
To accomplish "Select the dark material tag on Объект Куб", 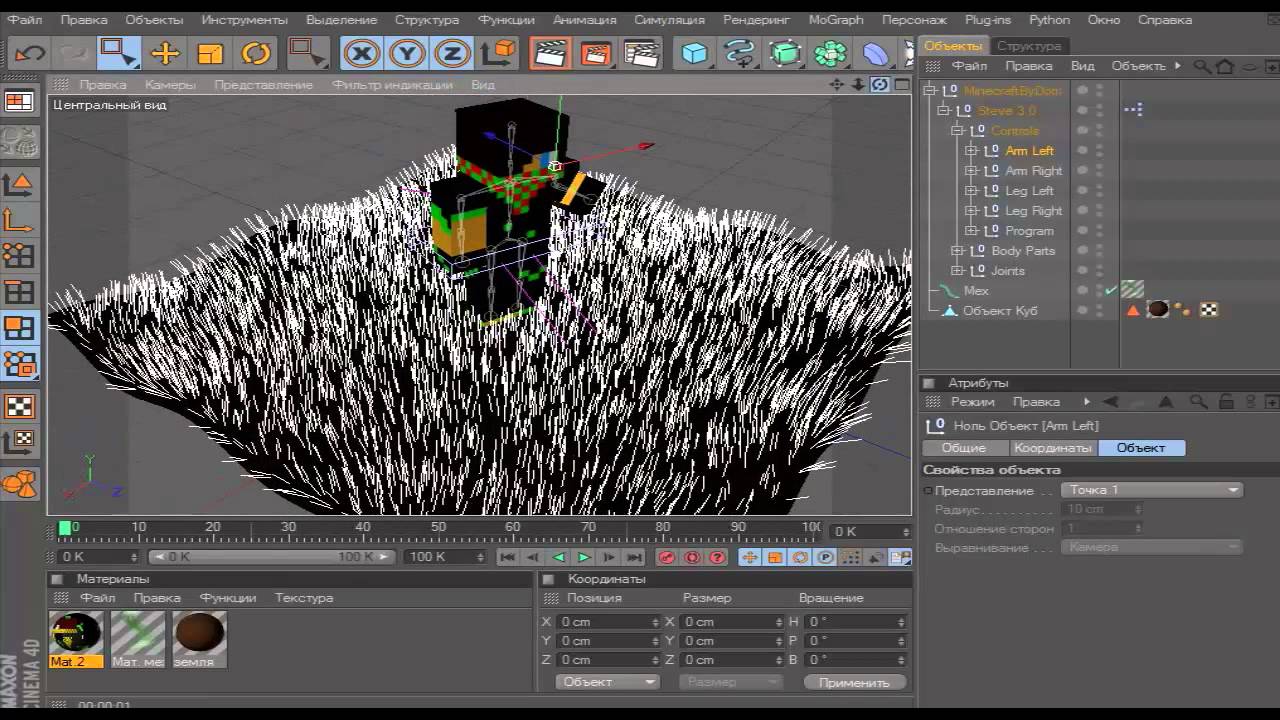I will point(1158,310).
